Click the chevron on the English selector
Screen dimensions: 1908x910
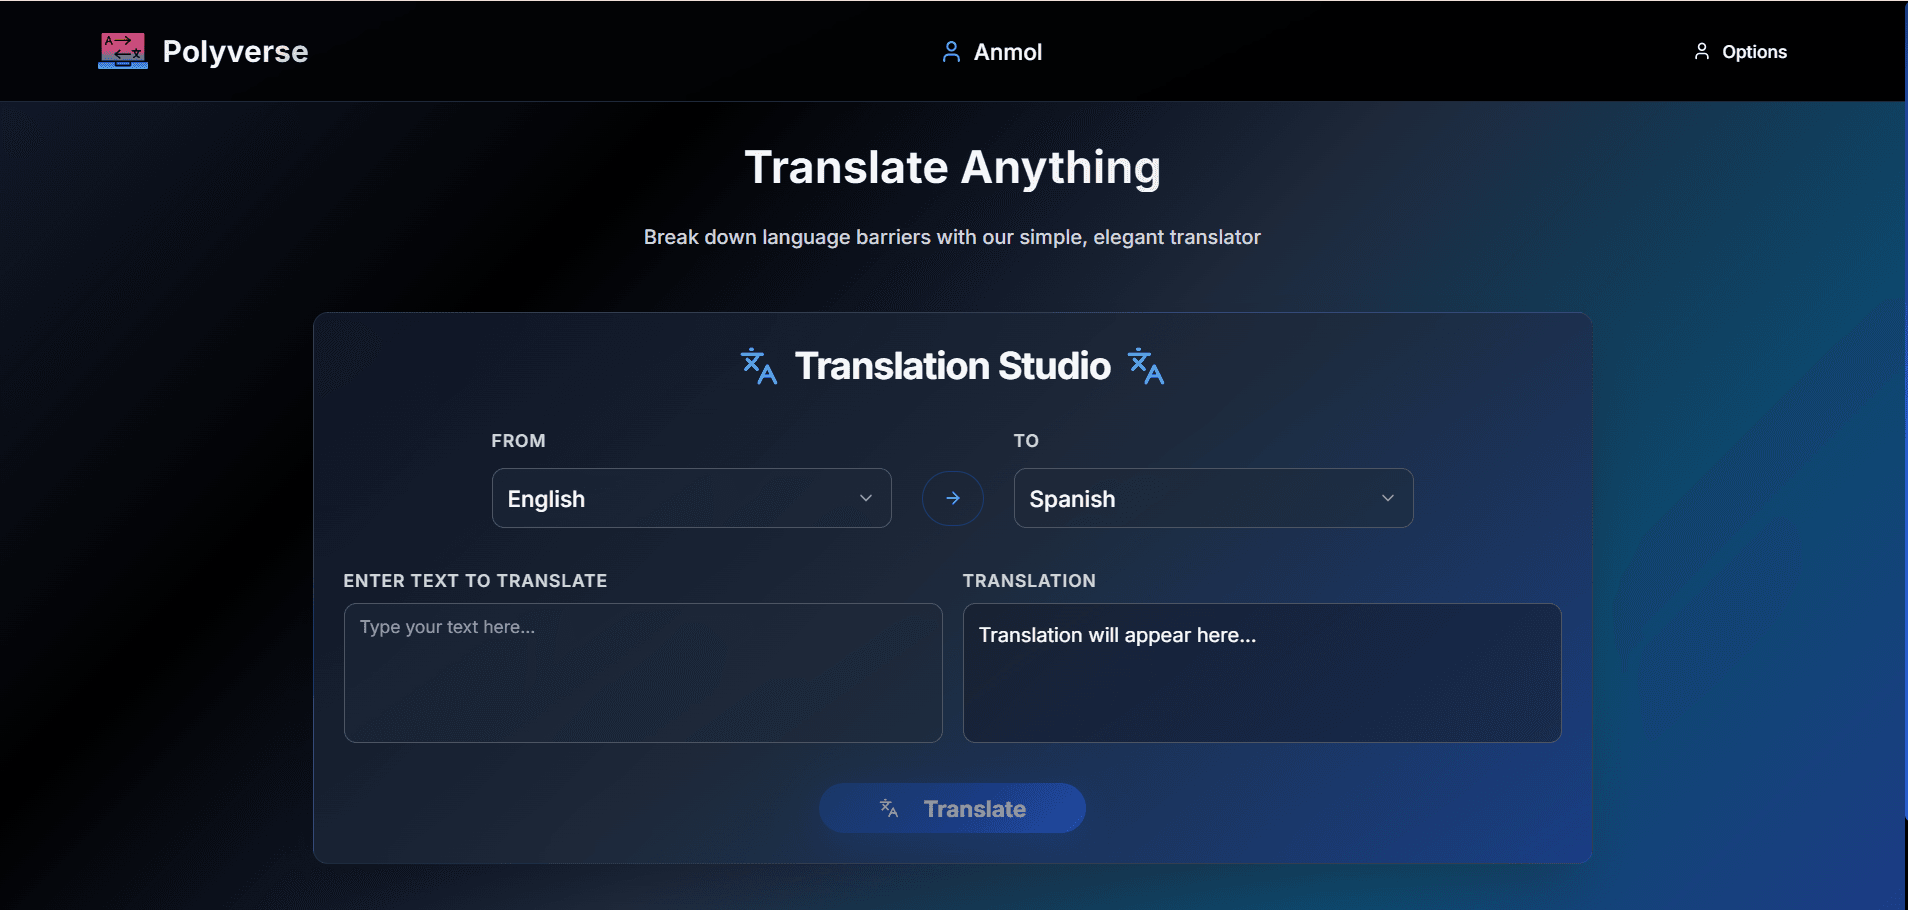tap(864, 497)
